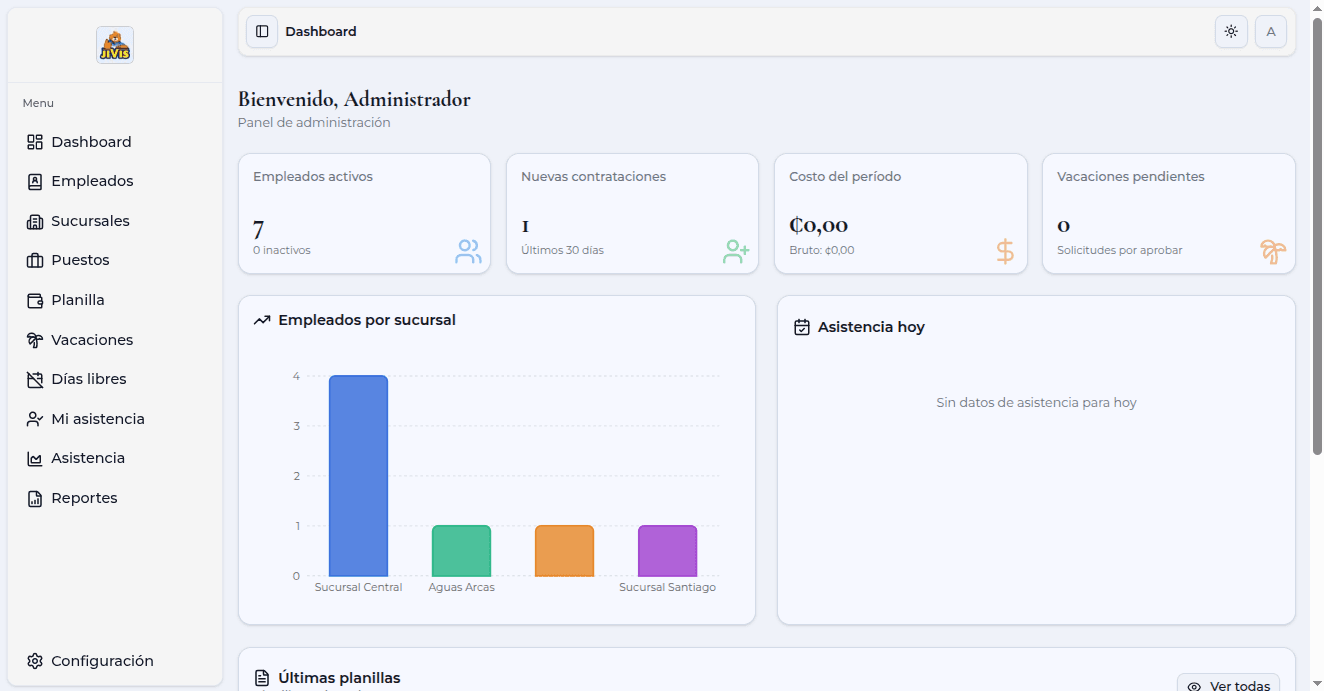Click the Asistencia chart icon in the sidebar

tap(35, 458)
